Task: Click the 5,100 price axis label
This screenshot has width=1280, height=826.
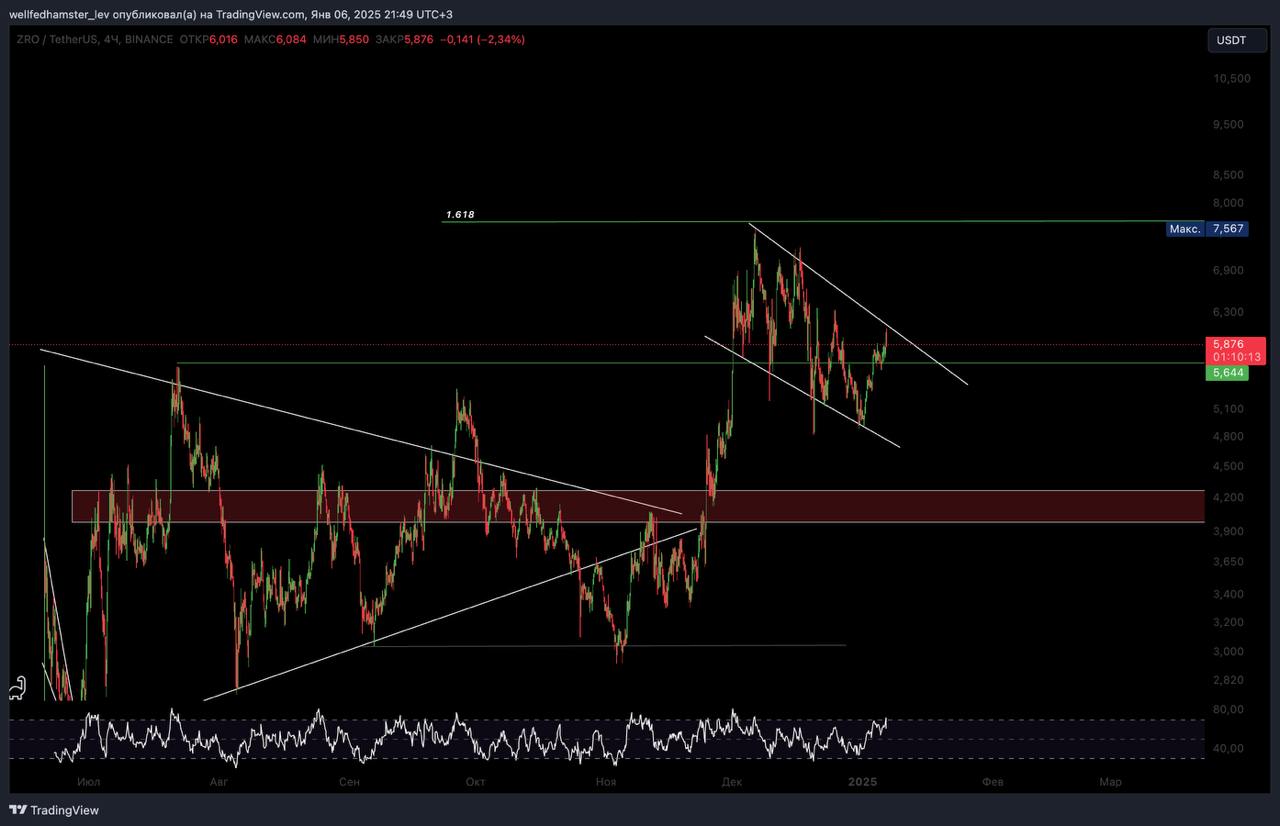Action: tap(1230, 408)
